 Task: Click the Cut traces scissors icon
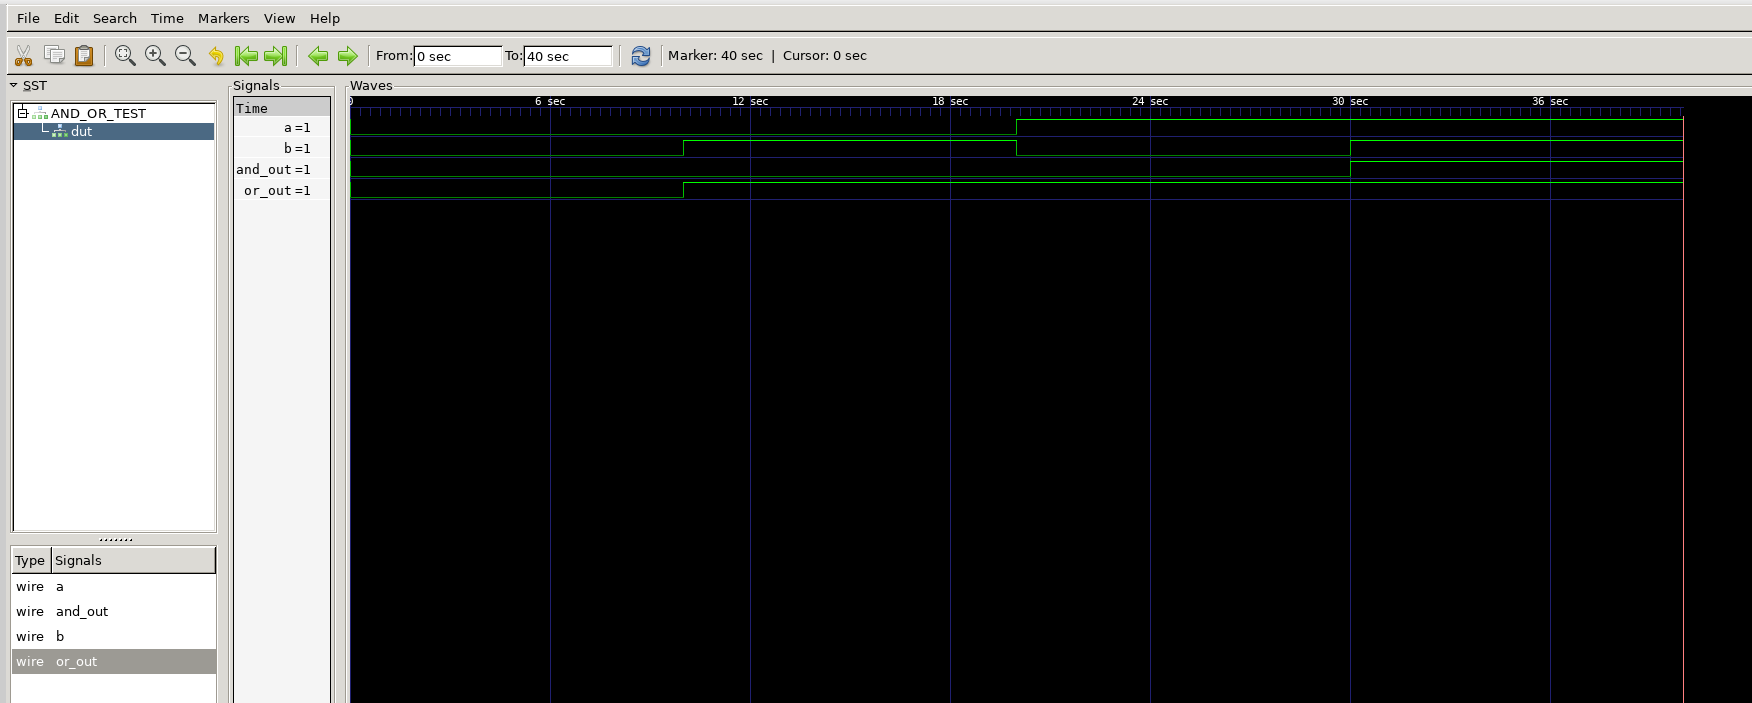coord(24,56)
